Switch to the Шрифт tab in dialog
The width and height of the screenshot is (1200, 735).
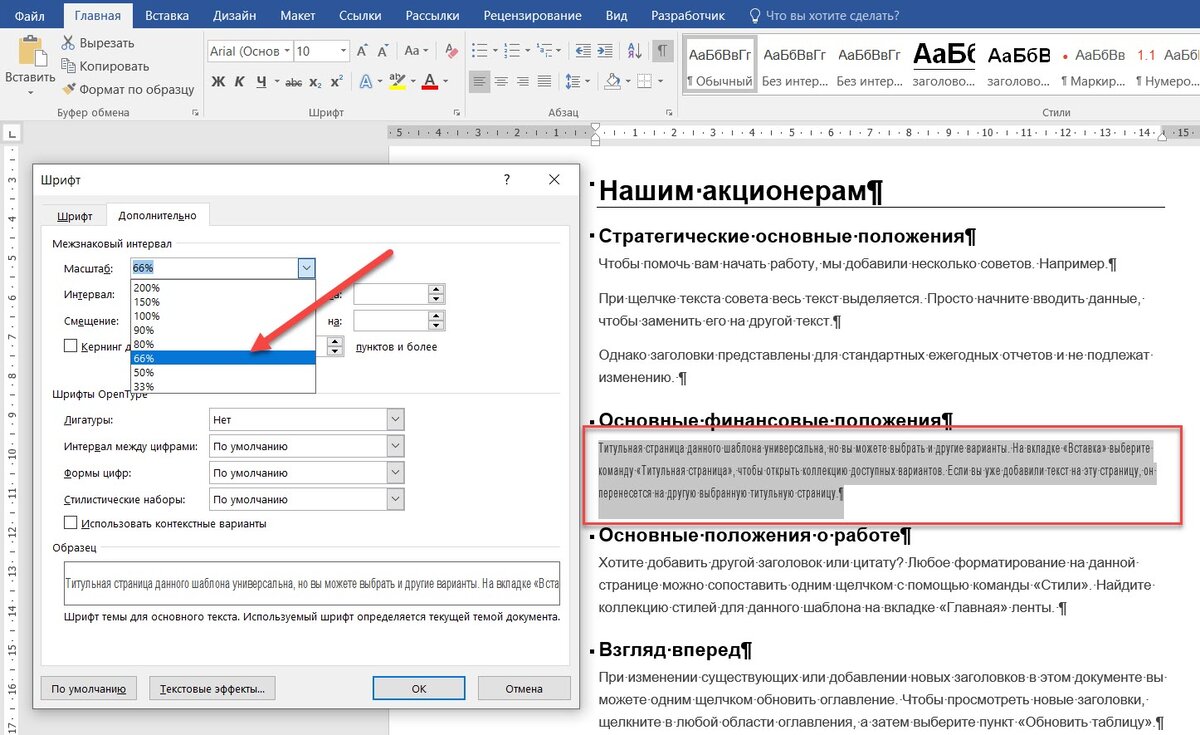click(75, 216)
